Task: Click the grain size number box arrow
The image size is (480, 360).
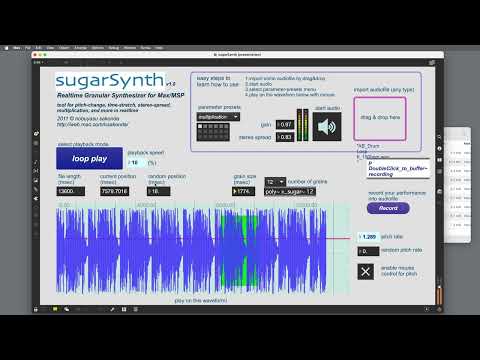Action: coord(235,191)
